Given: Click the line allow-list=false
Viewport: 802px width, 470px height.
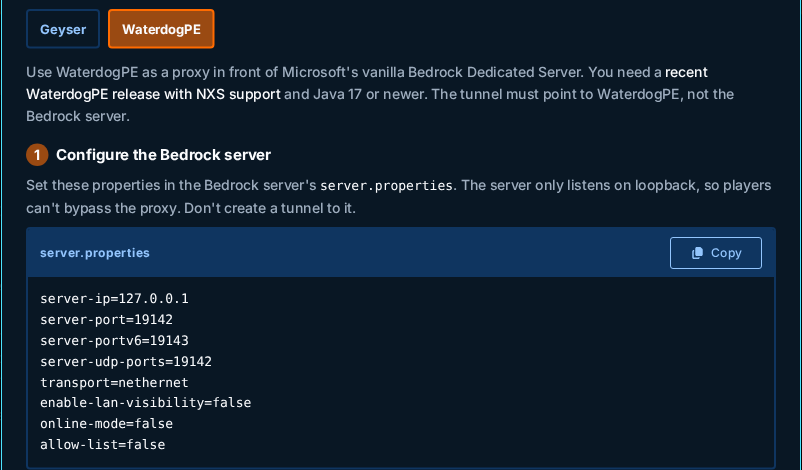Looking at the screenshot, I should click(102, 445).
